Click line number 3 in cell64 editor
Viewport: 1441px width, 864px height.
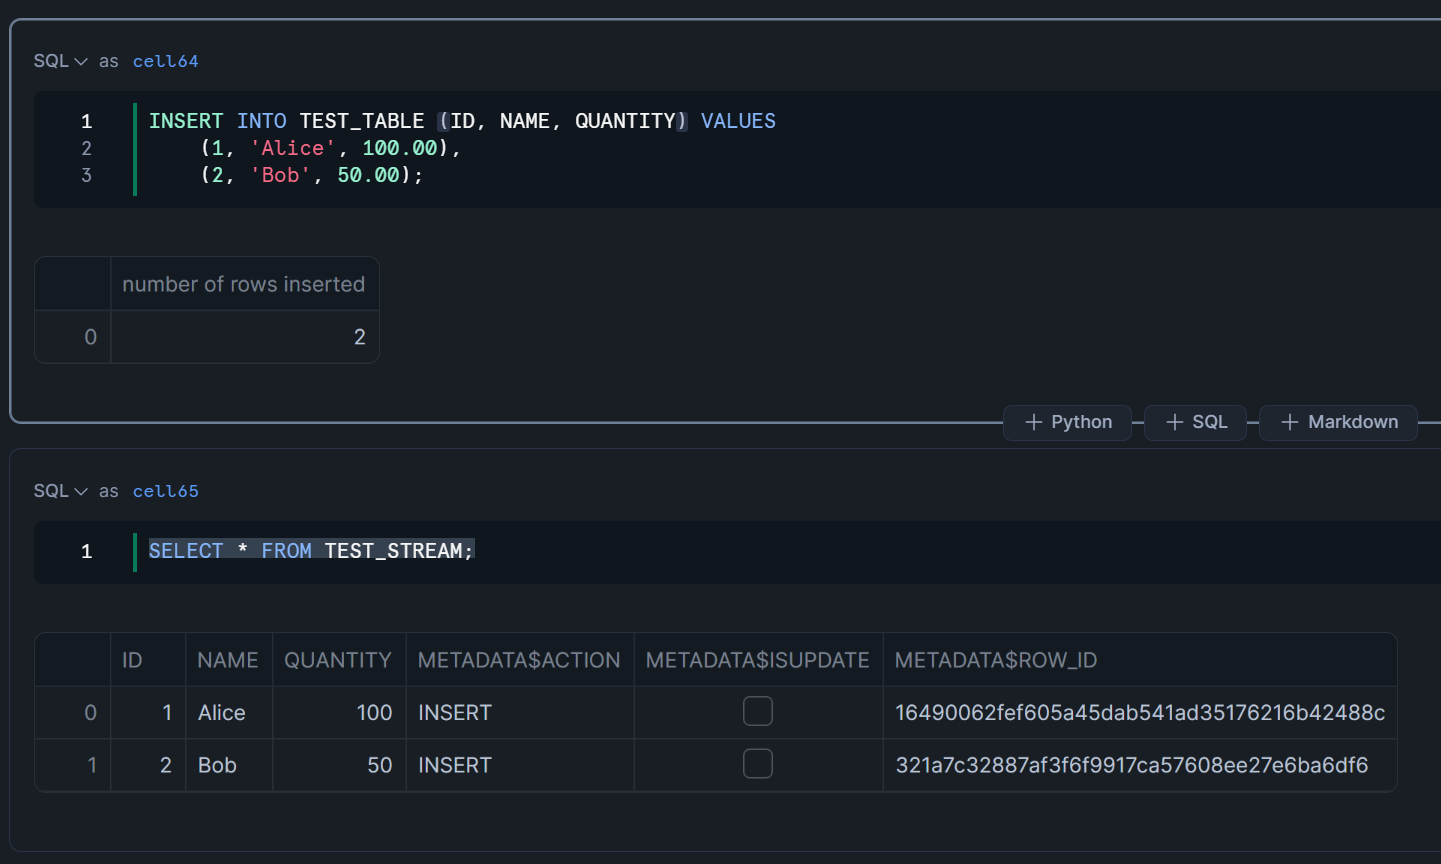point(87,175)
